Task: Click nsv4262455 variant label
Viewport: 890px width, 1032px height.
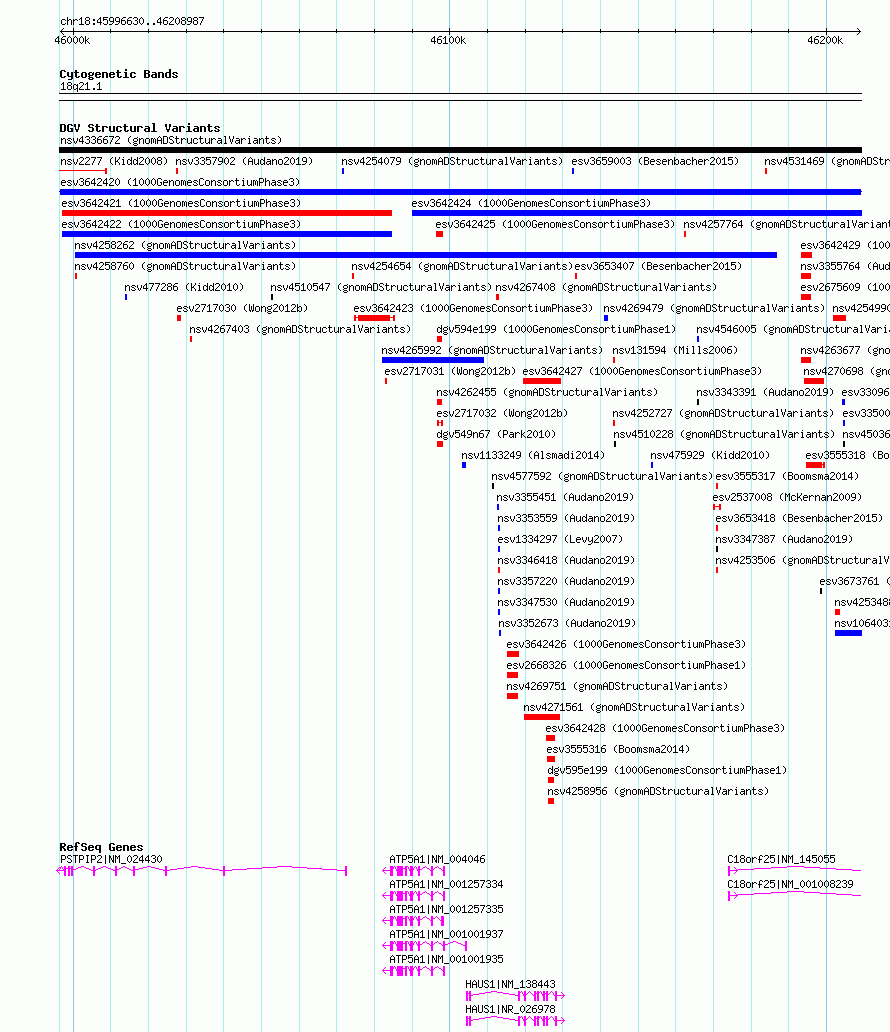Action: [x=547, y=392]
